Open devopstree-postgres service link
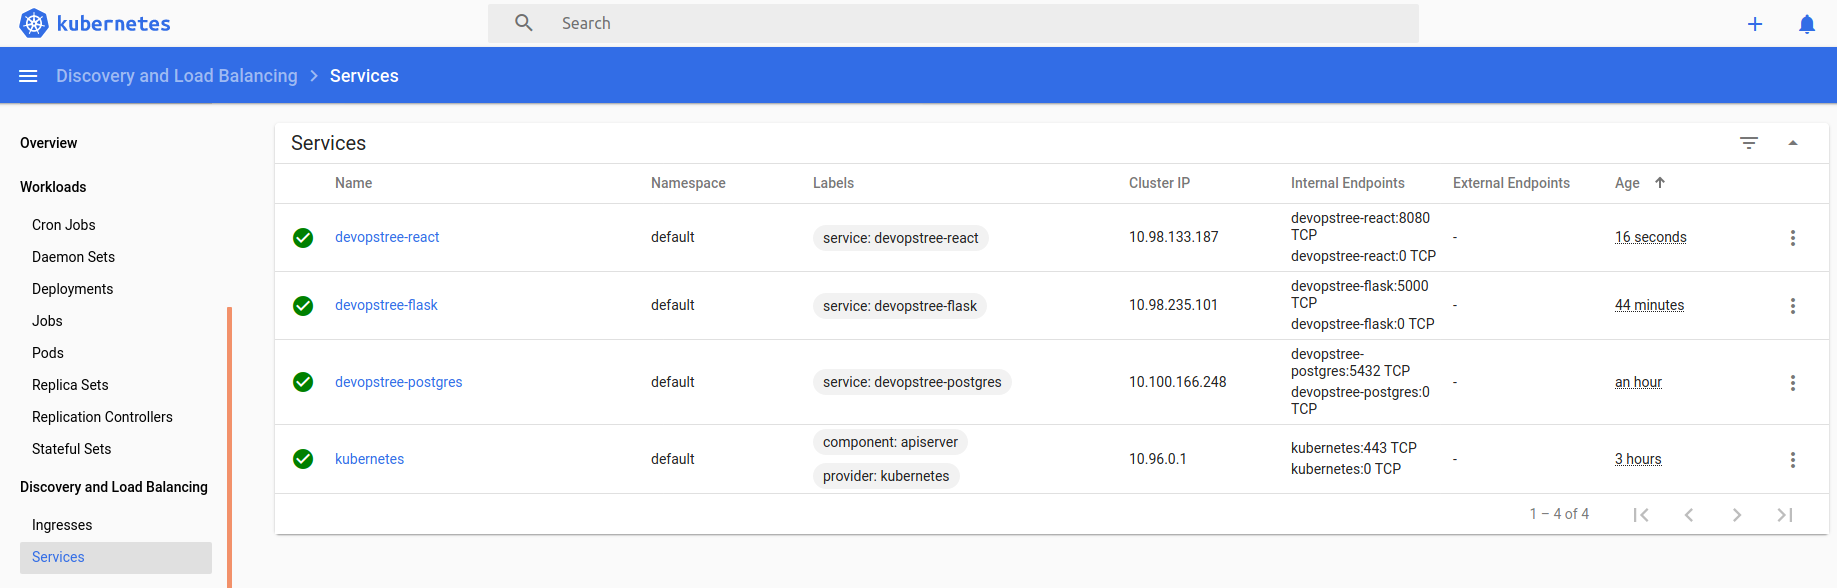1837x588 pixels. (x=398, y=382)
